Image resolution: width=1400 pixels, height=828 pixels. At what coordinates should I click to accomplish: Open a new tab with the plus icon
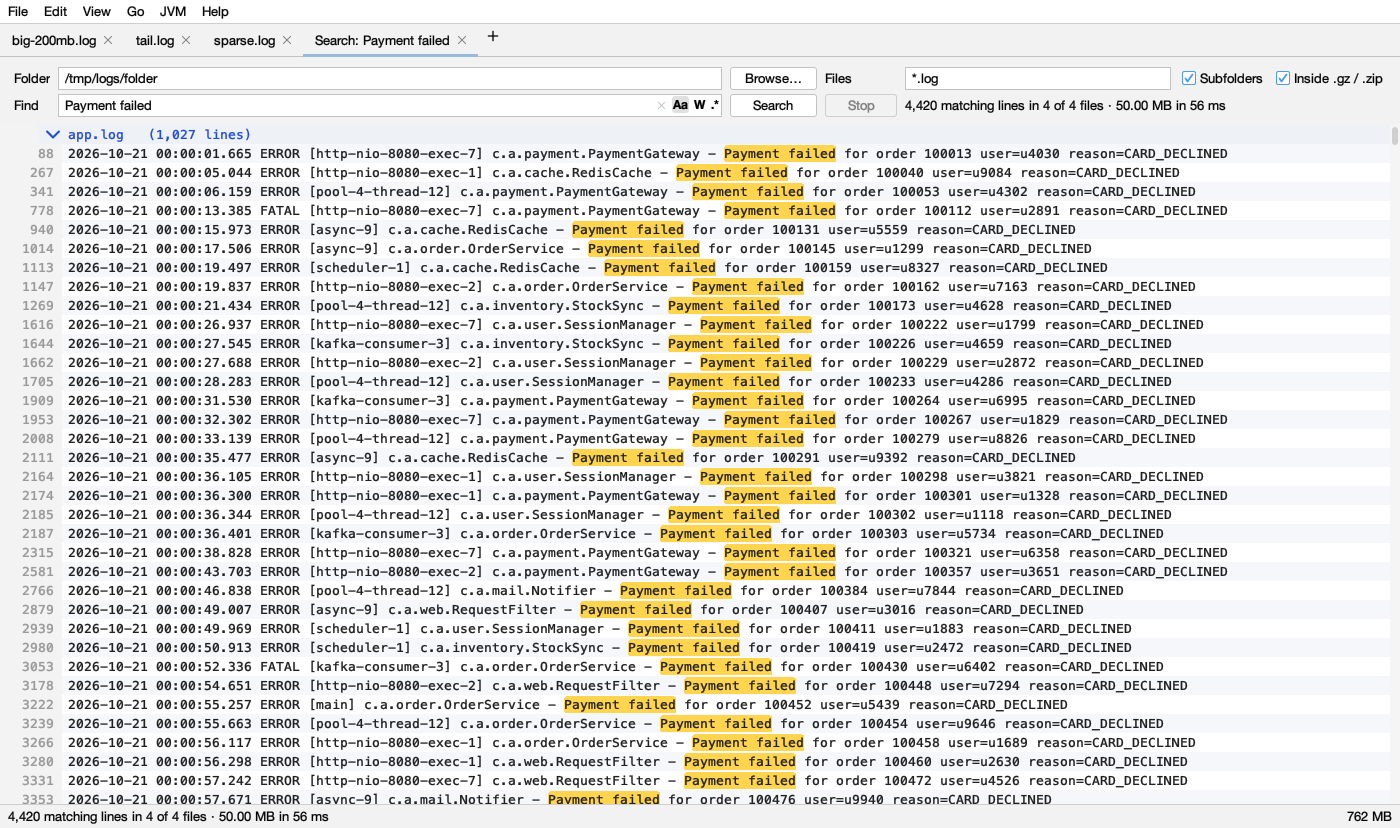tap(492, 37)
